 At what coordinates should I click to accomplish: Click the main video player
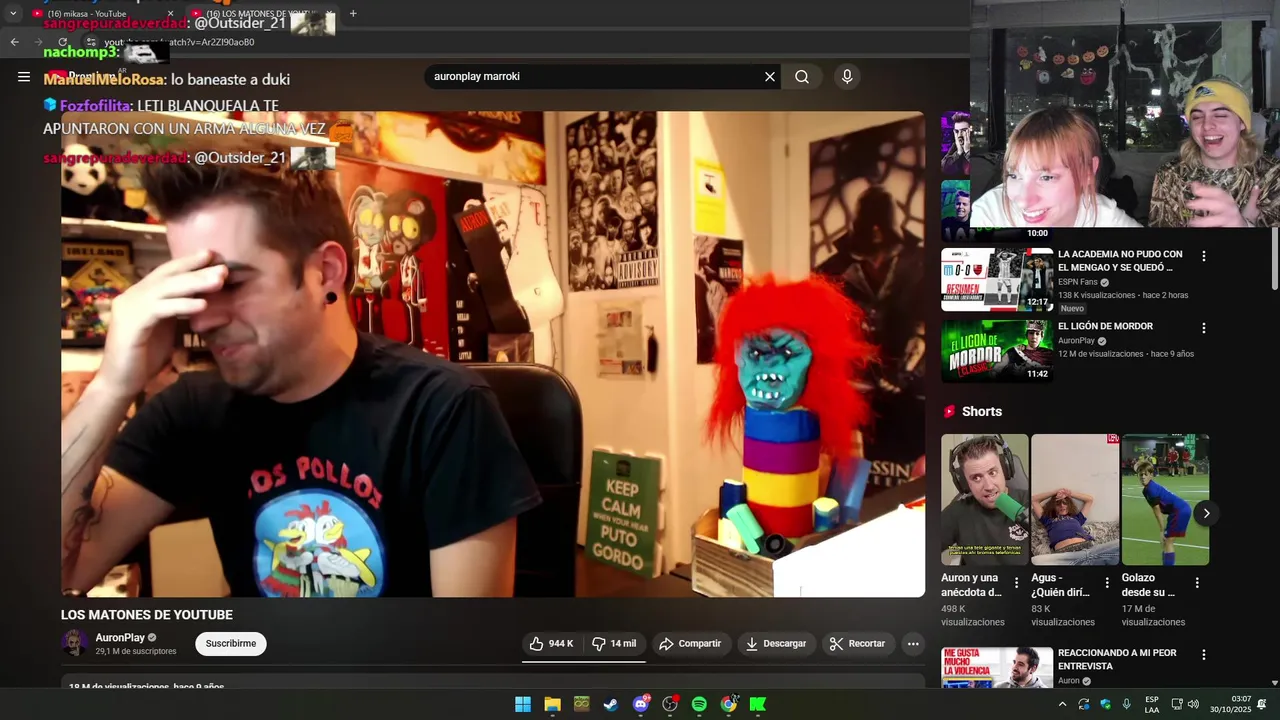[x=493, y=354]
